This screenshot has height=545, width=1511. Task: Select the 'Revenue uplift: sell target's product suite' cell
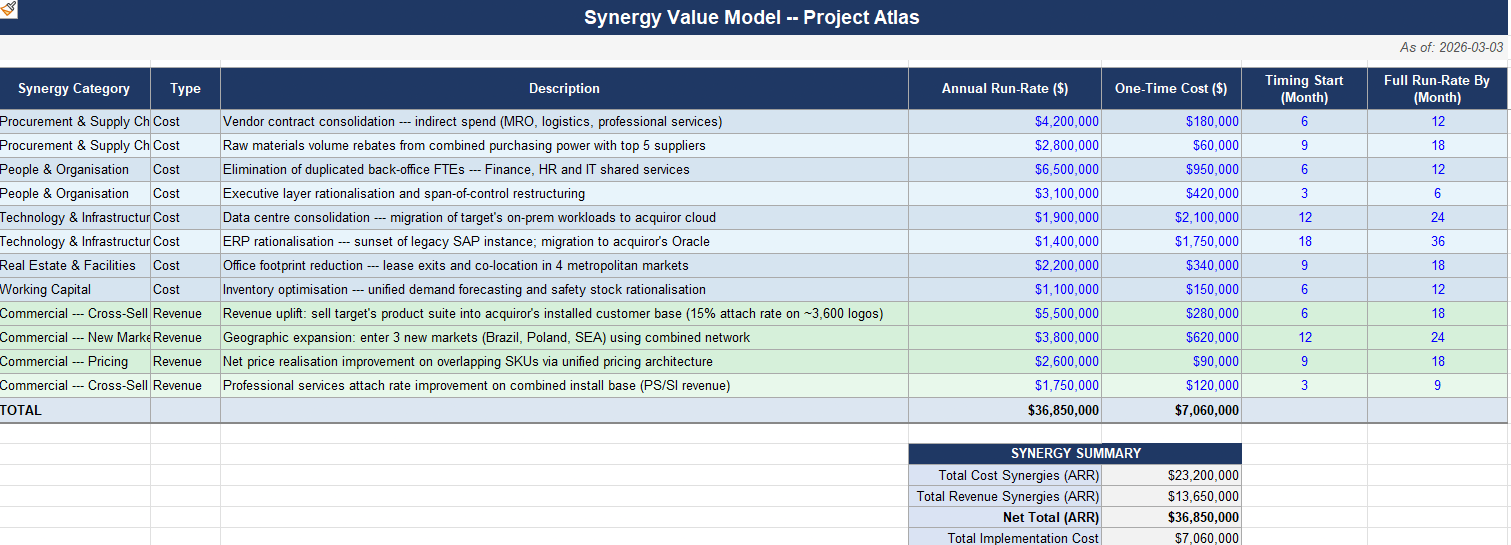564,314
